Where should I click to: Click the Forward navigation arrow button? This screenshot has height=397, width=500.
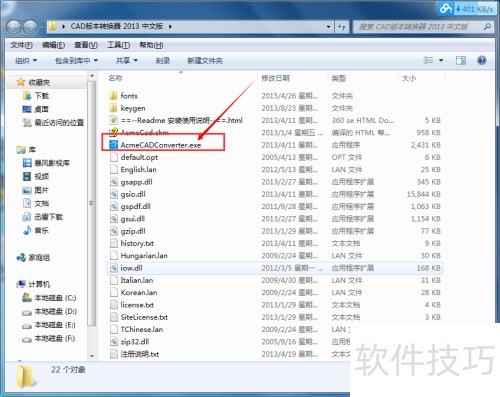point(31,27)
